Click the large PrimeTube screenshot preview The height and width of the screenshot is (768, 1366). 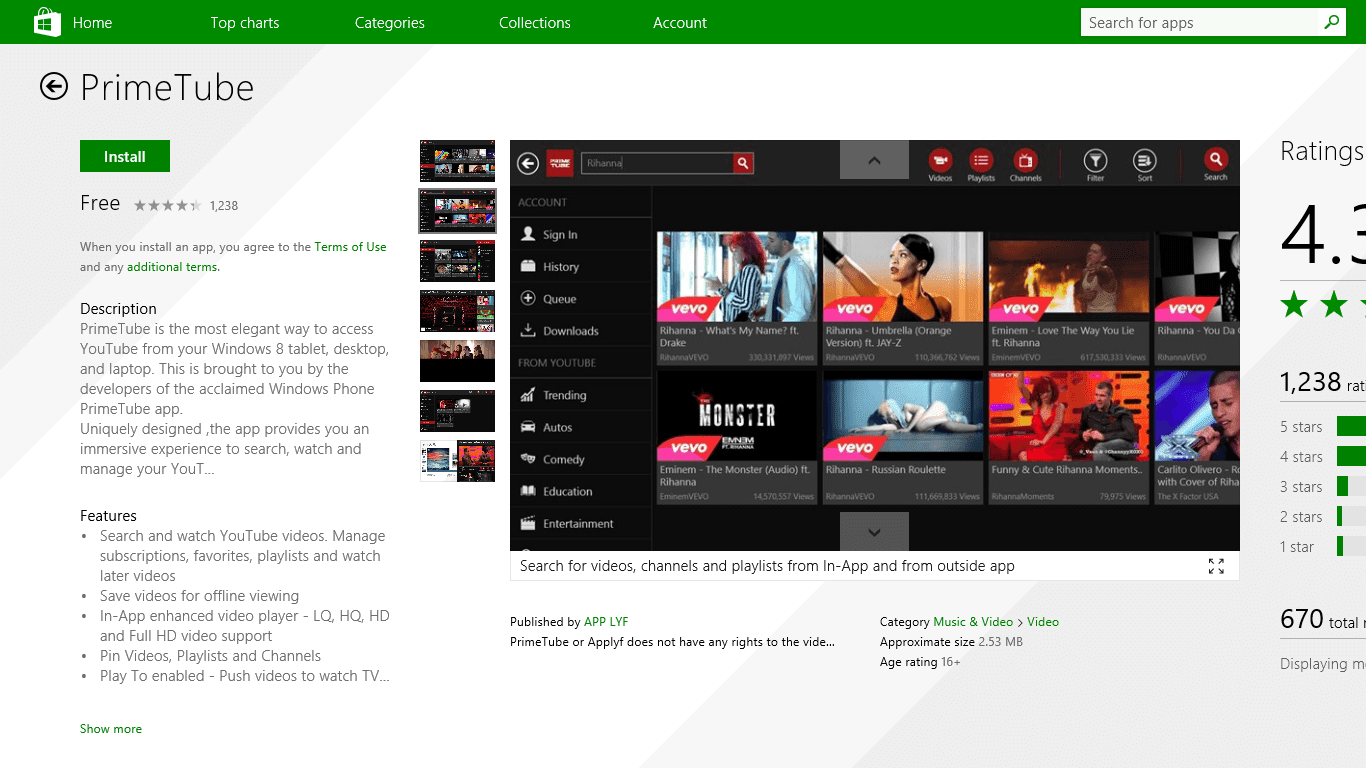click(875, 345)
